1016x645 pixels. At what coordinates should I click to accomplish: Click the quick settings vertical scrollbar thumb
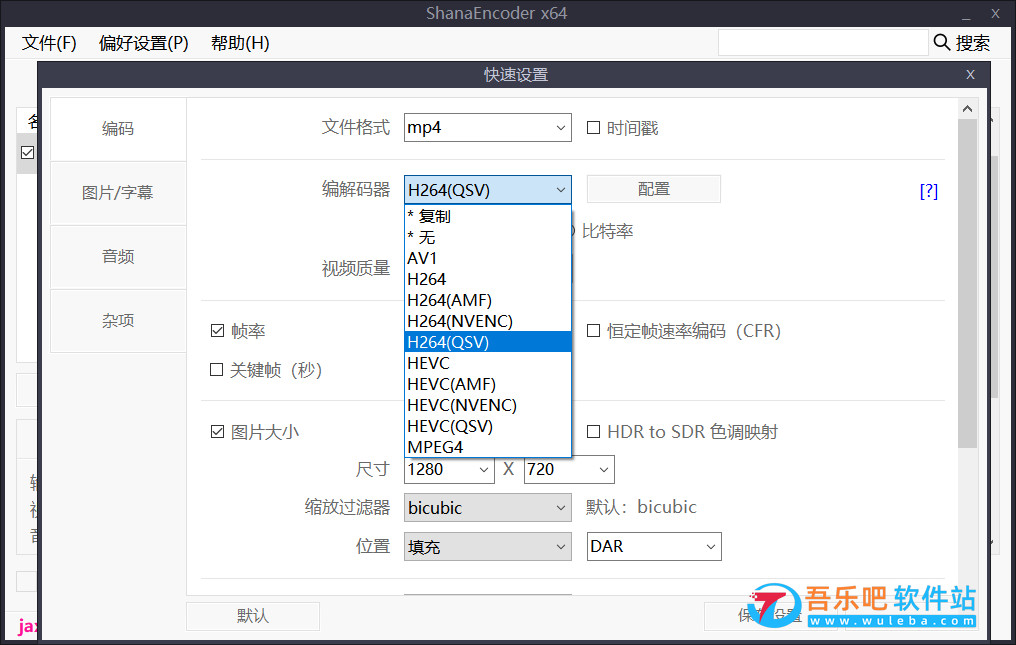(967, 283)
